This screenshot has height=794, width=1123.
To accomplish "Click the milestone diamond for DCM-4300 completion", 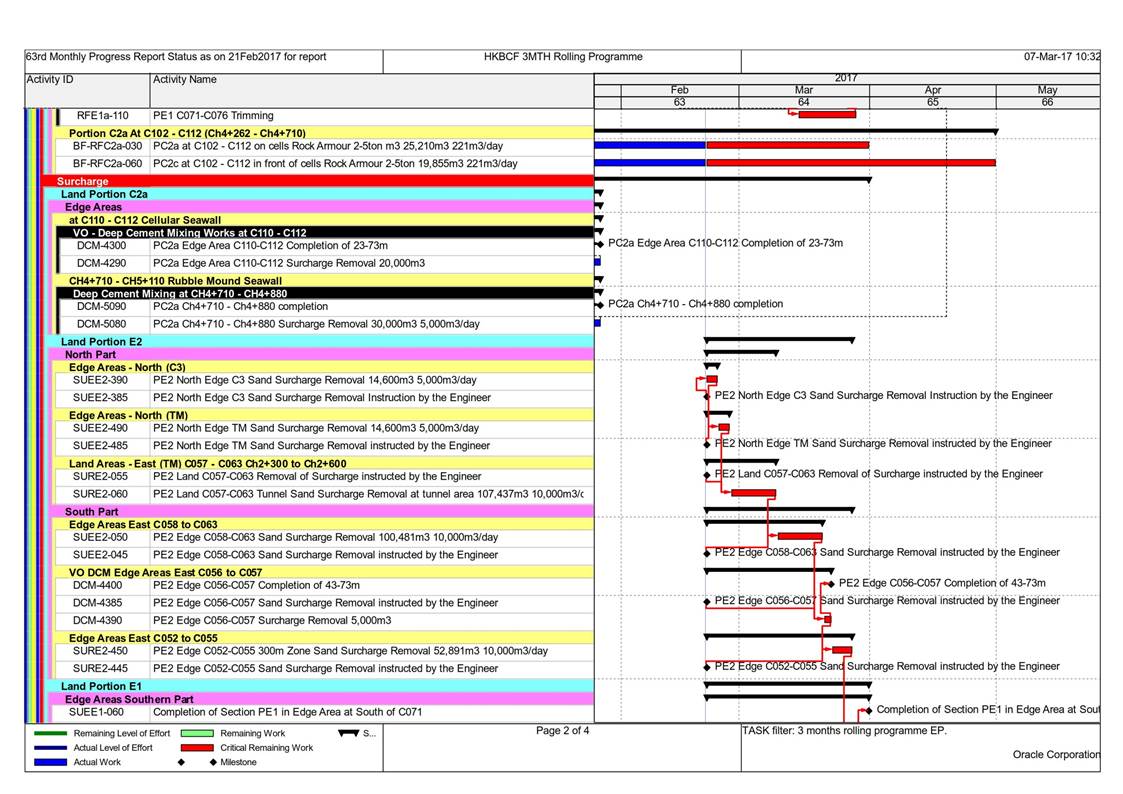I will pyautogui.click(x=600, y=245).
